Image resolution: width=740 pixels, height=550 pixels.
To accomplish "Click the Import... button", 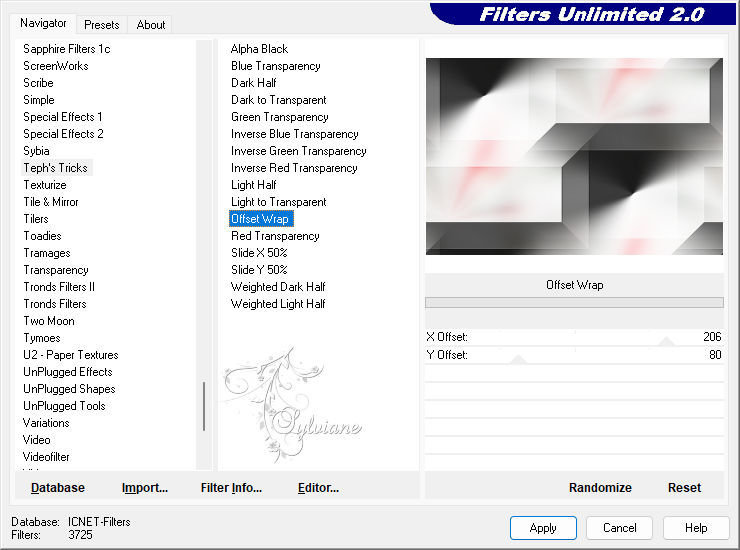I will (x=145, y=488).
